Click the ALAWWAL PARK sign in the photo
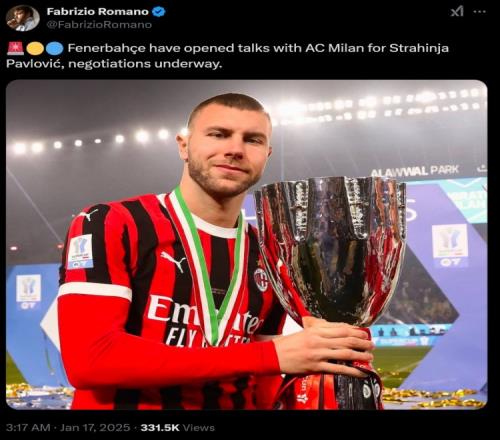500x440 pixels. [415, 171]
